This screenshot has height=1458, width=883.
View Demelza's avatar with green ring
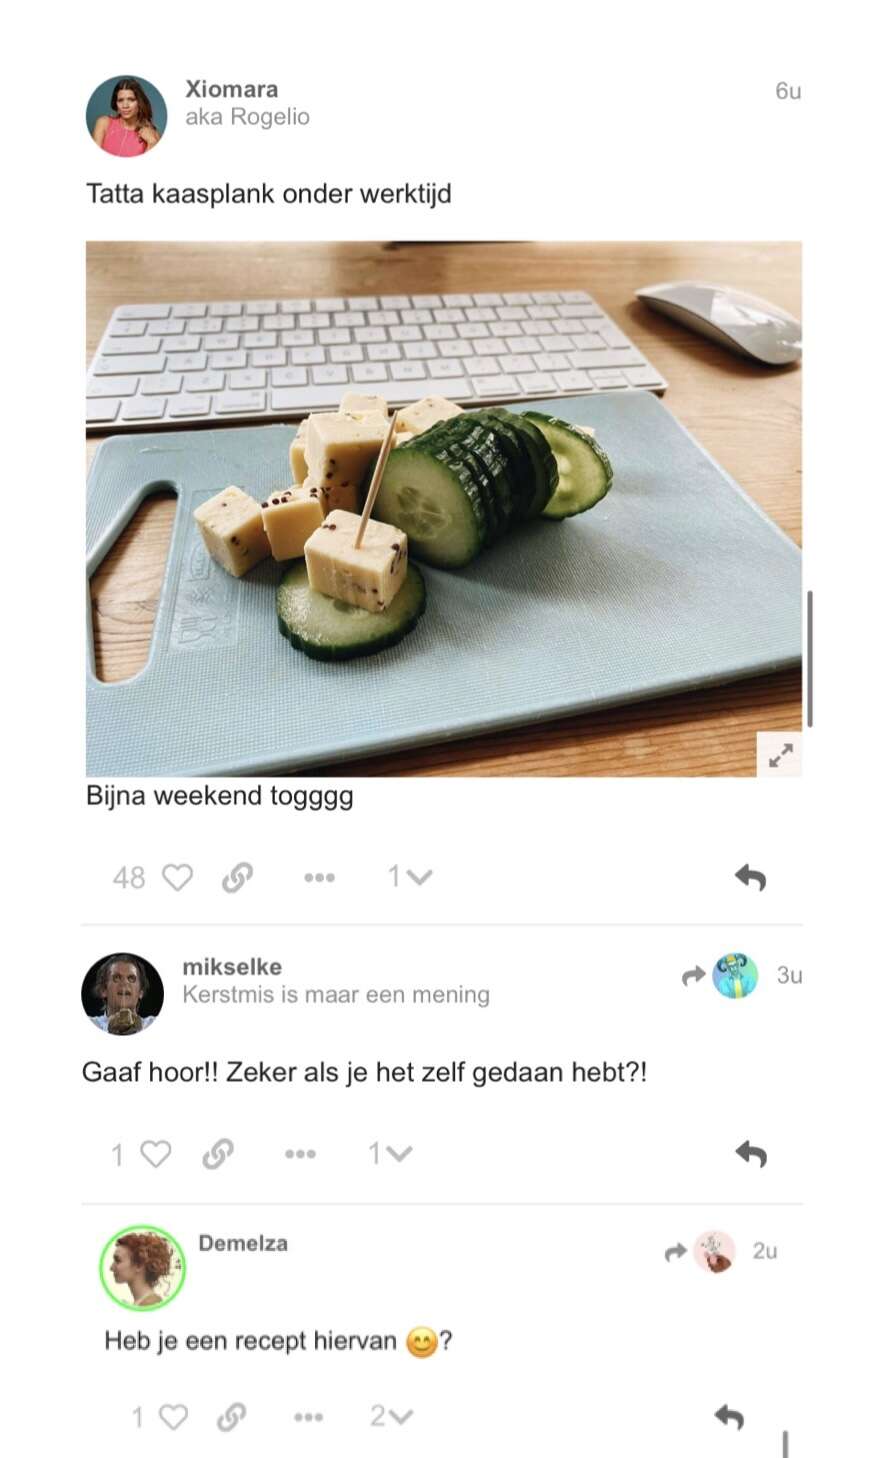[x=142, y=1268]
